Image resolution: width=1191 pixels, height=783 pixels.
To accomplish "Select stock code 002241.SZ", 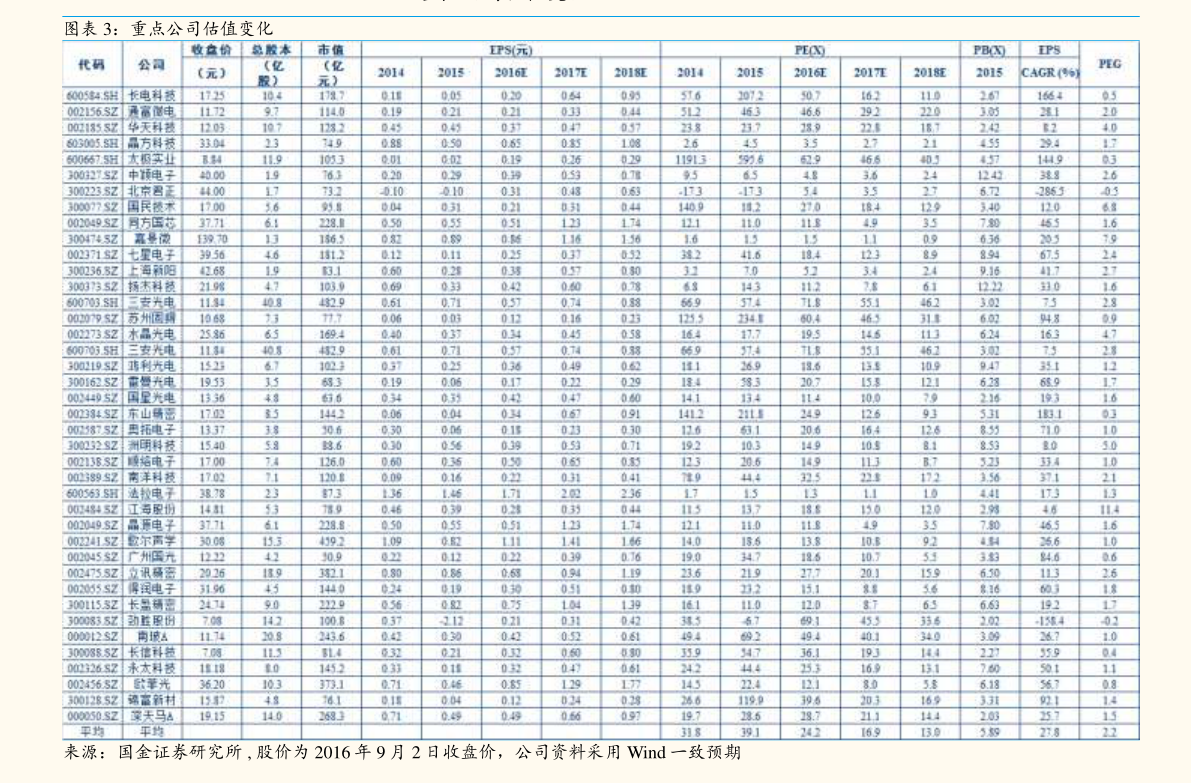I will click(92, 541).
